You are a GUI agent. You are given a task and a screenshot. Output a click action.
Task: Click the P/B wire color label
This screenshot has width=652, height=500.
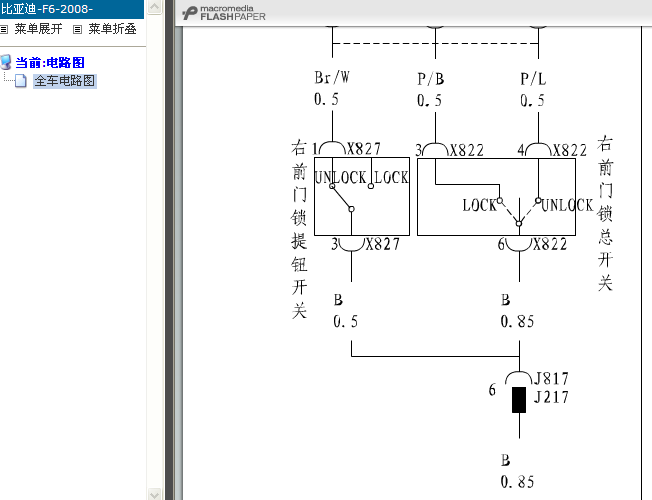click(431, 79)
